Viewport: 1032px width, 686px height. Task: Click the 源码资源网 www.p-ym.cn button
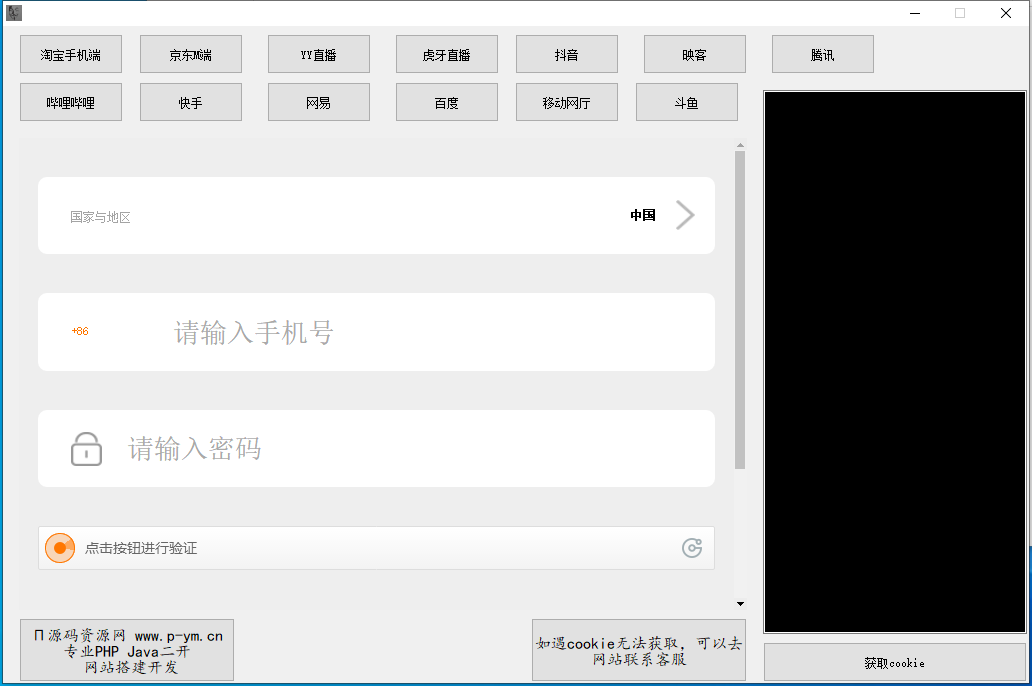(x=127, y=650)
